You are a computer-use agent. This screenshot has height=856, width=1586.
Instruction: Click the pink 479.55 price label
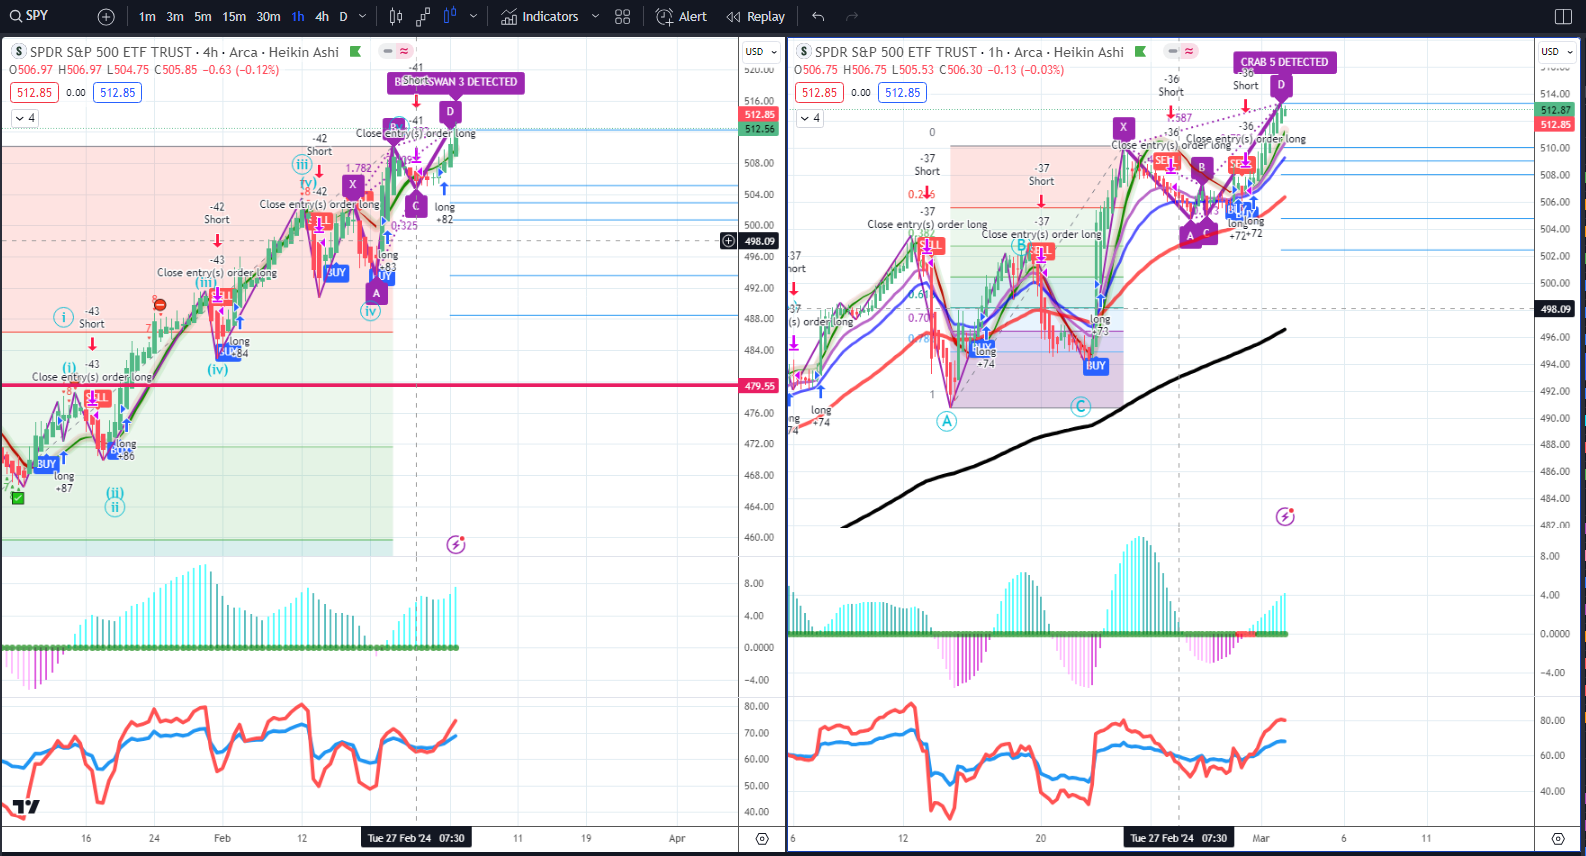(759, 386)
